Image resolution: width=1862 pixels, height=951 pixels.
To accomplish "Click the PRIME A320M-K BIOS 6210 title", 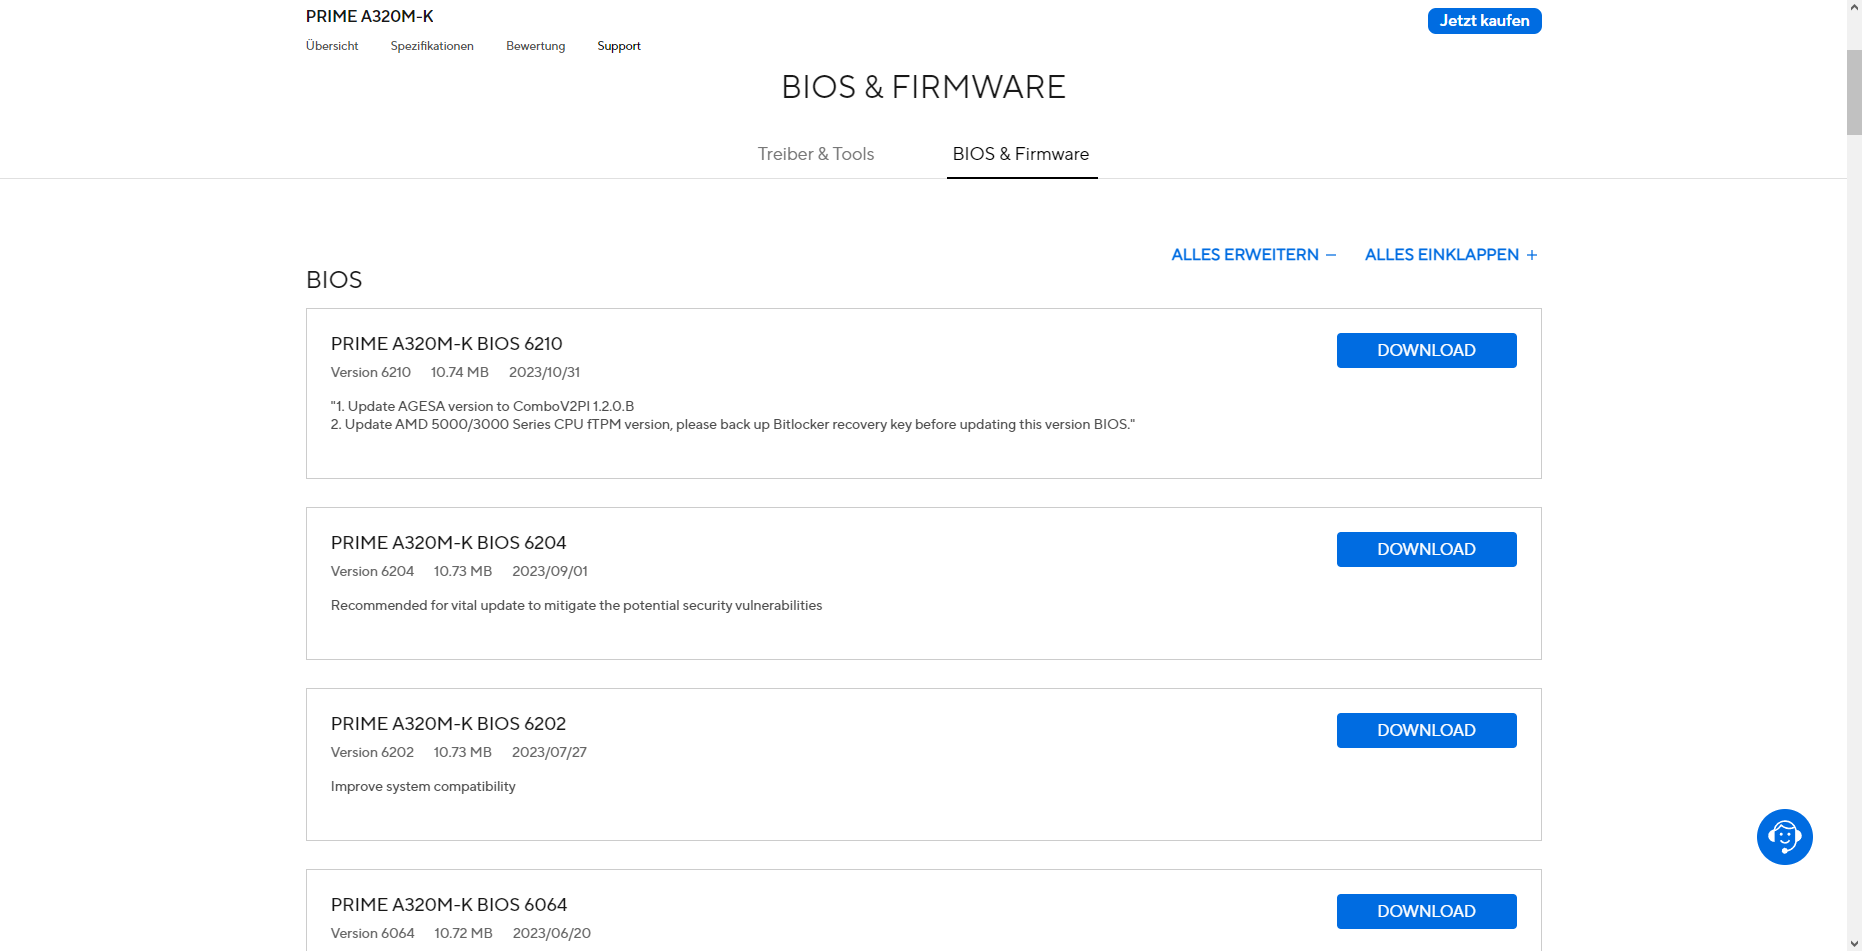I will [446, 344].
